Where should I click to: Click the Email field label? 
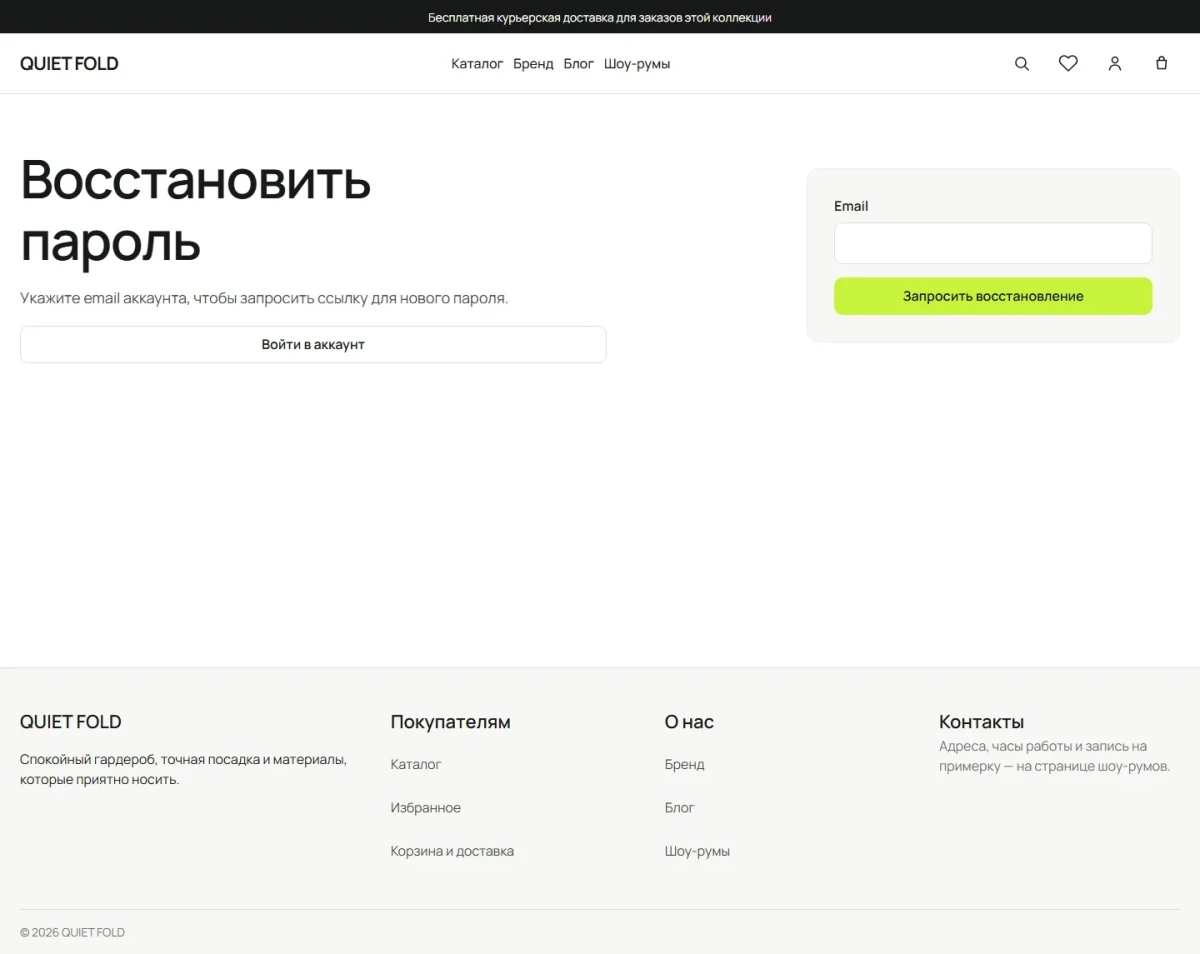tap(851, 206)
